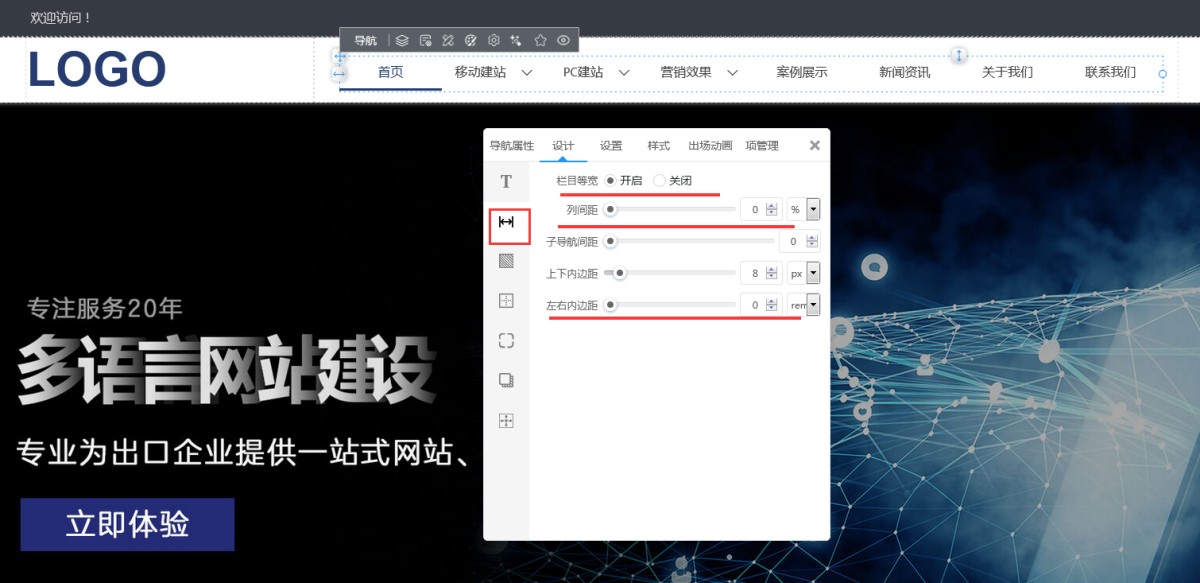Expand the 移动建站 nav submenu arrow
Screen dimensions: 1200x583
tap(527, 73)
